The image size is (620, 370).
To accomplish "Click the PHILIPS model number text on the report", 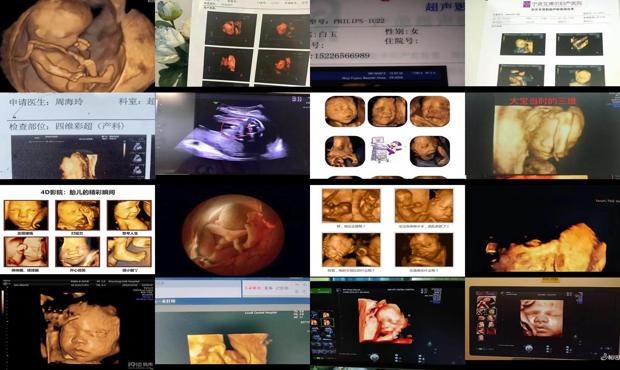I will pyautogui.click(x=359, y=21).
